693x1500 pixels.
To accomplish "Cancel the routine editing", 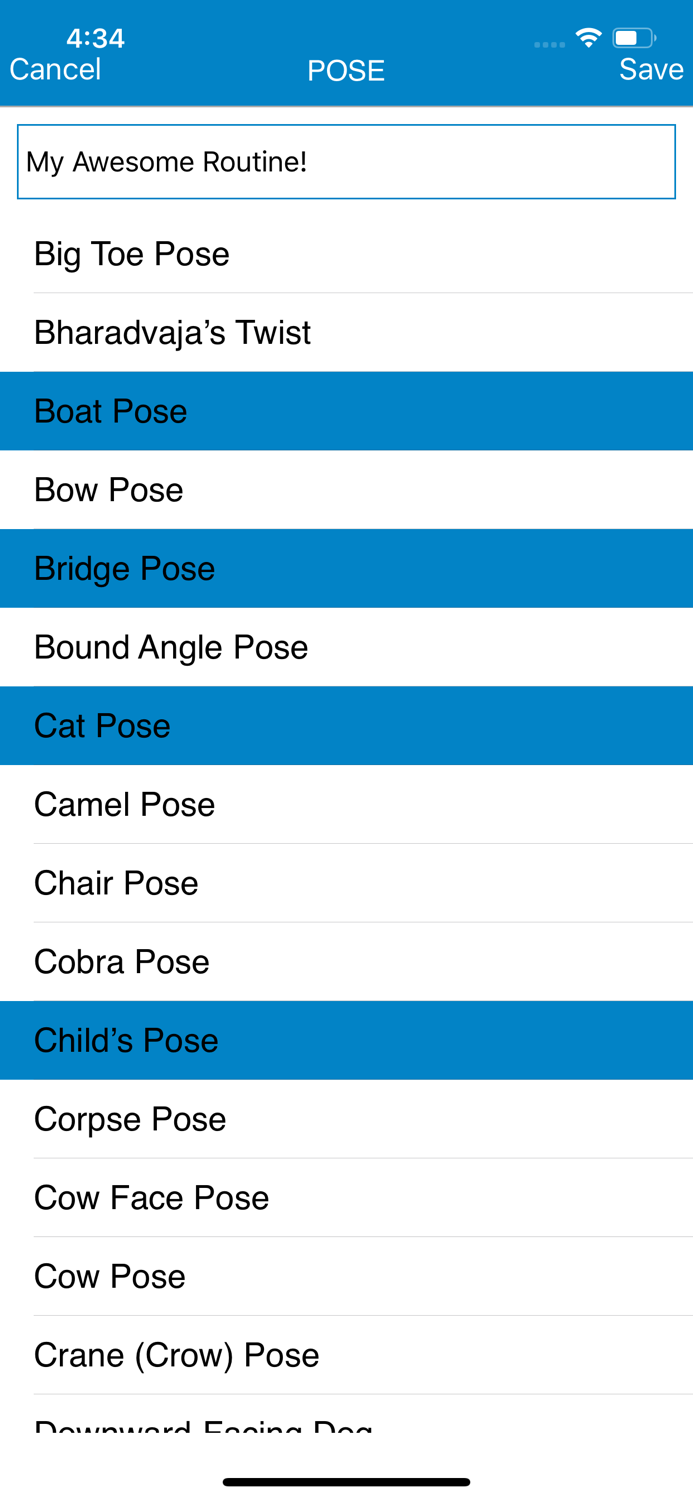I will coord(55,70).
